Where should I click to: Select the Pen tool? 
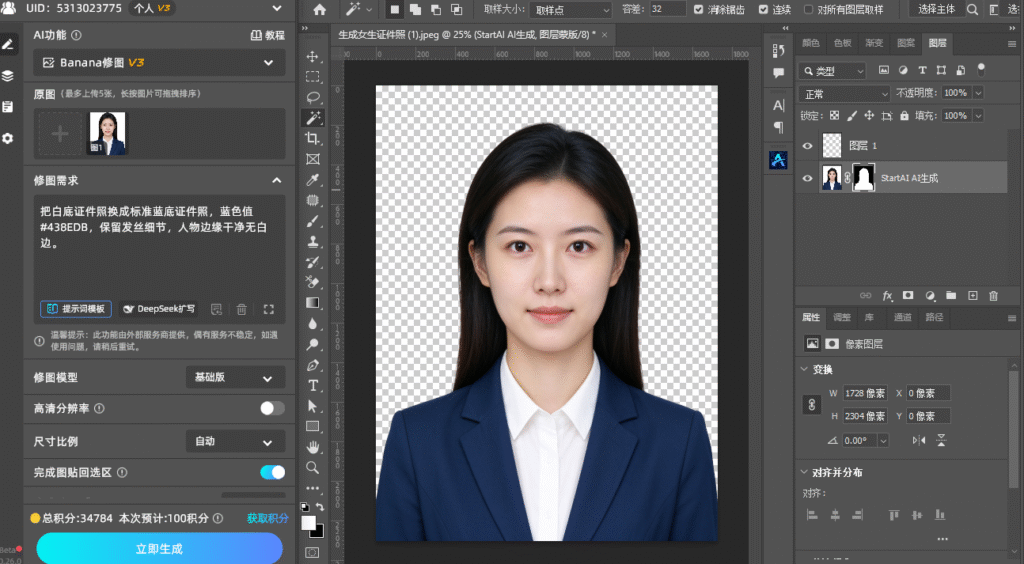[313, 365]
